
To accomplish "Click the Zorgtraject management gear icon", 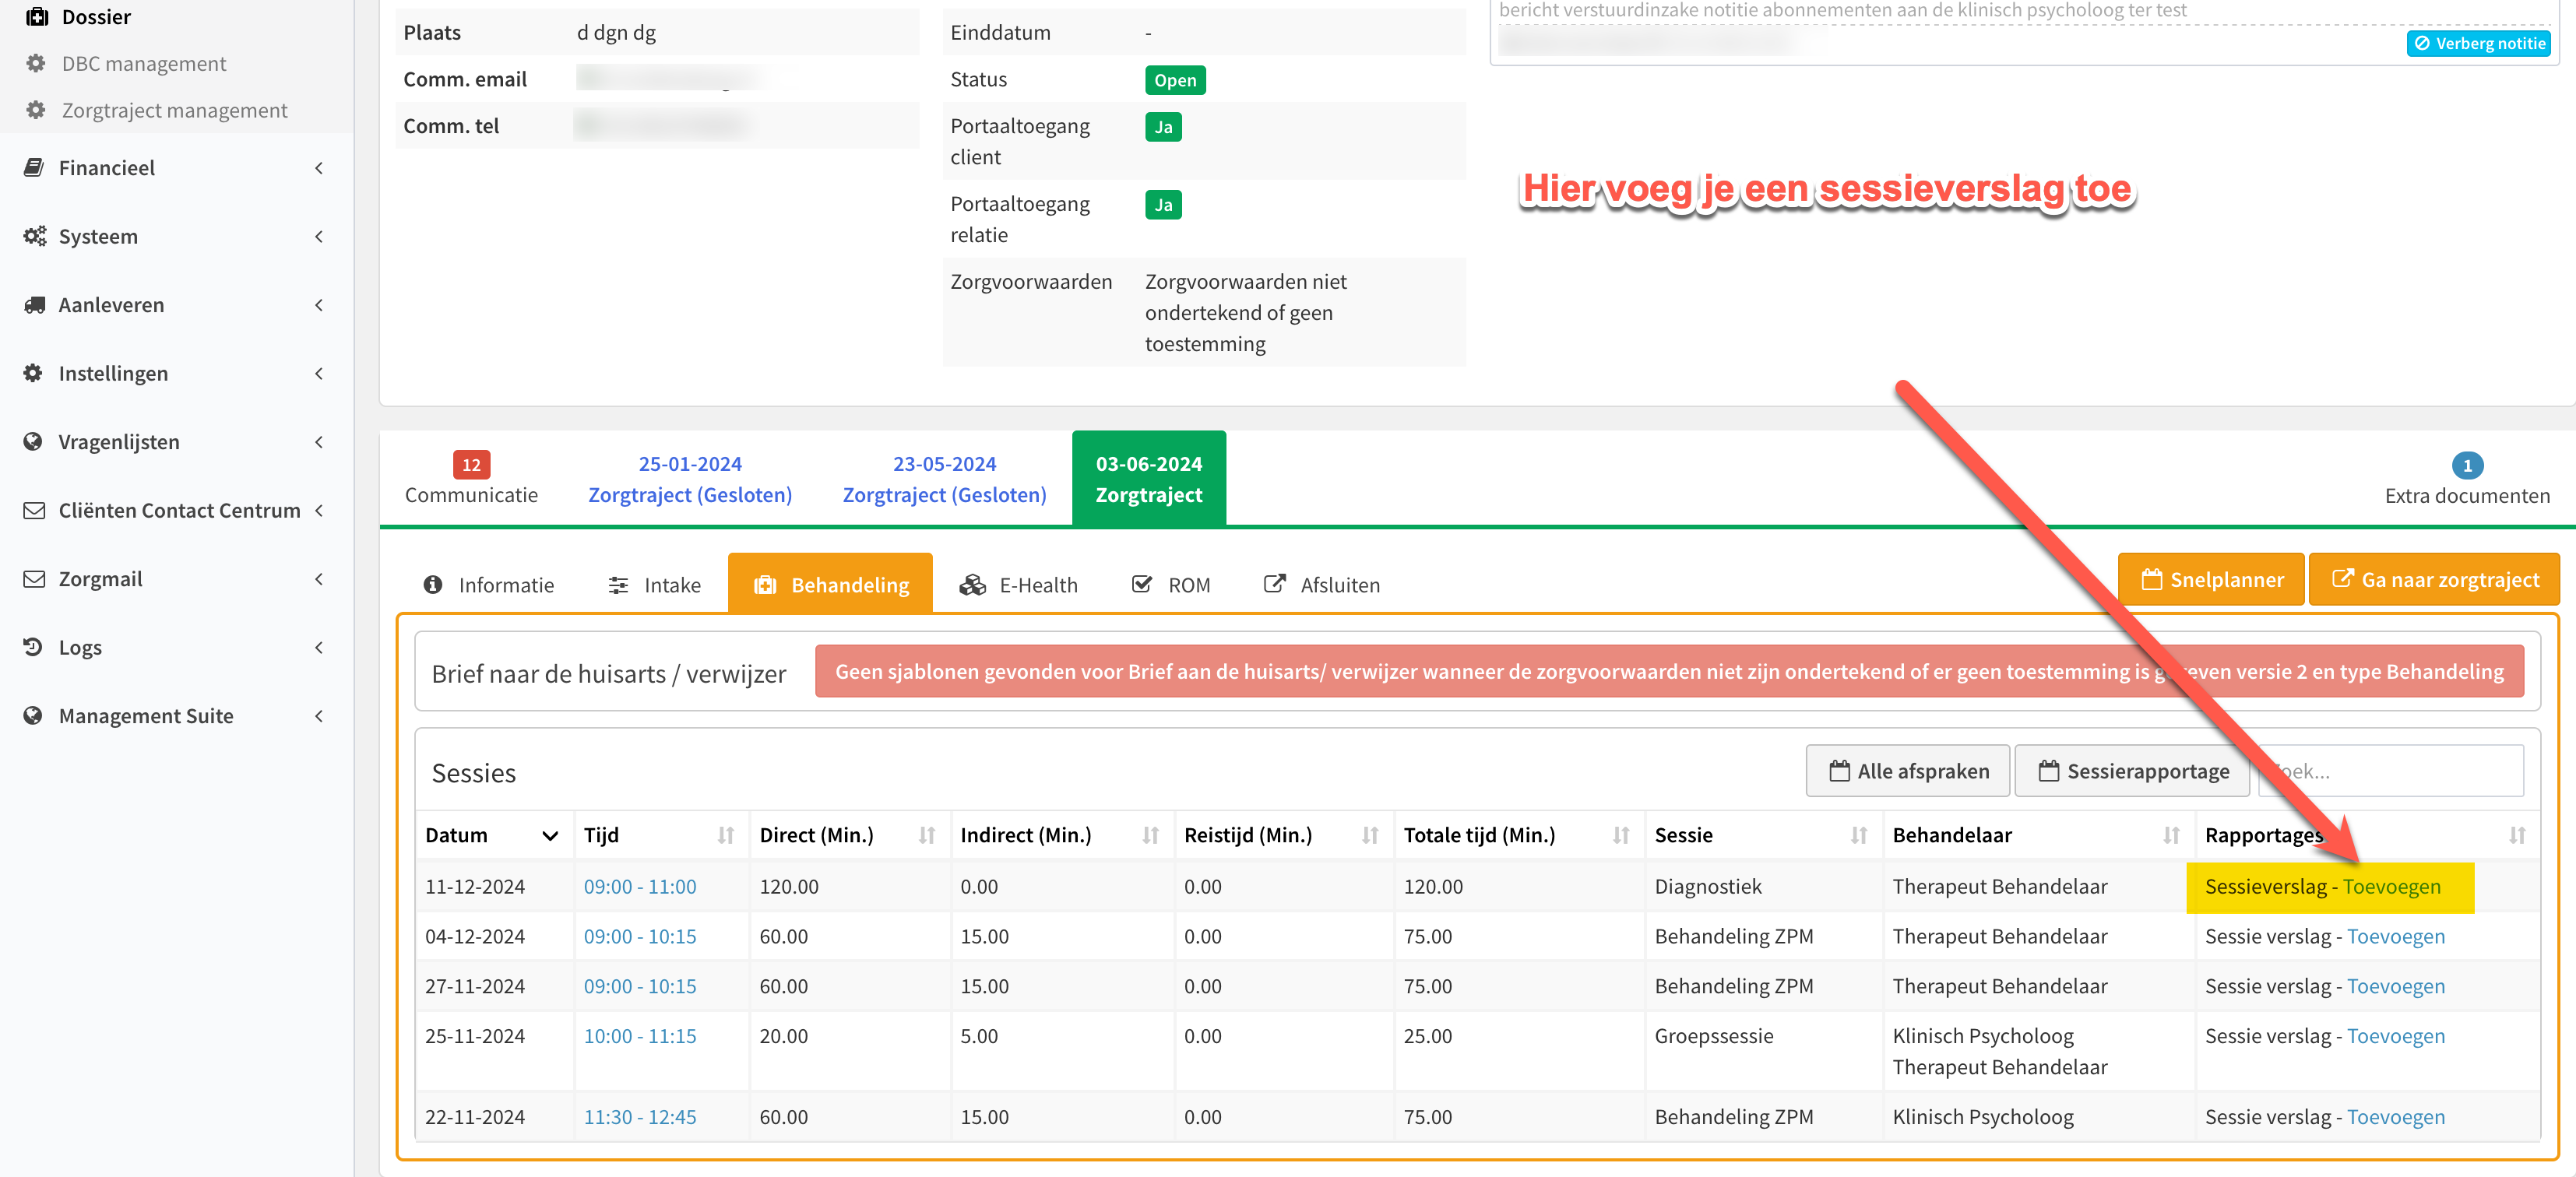I will (x=36, y=110).
